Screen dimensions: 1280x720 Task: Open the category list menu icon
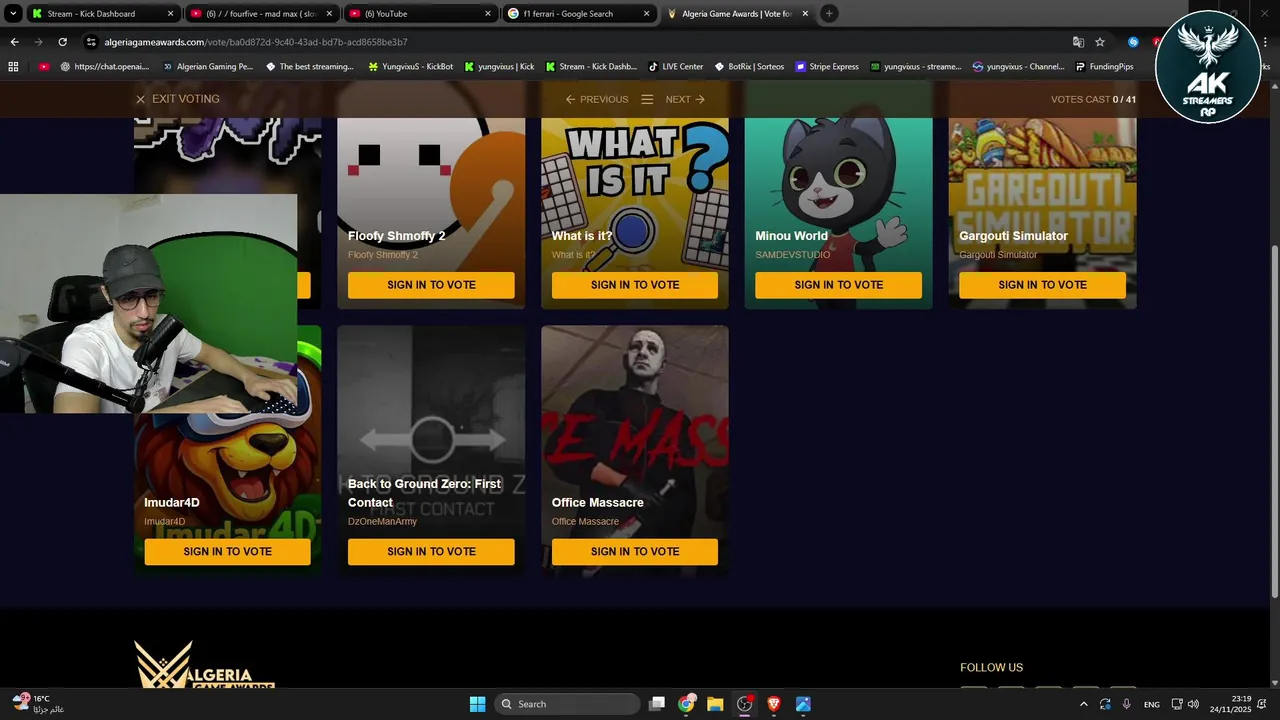pyautogui.click(x=647, y=99)
